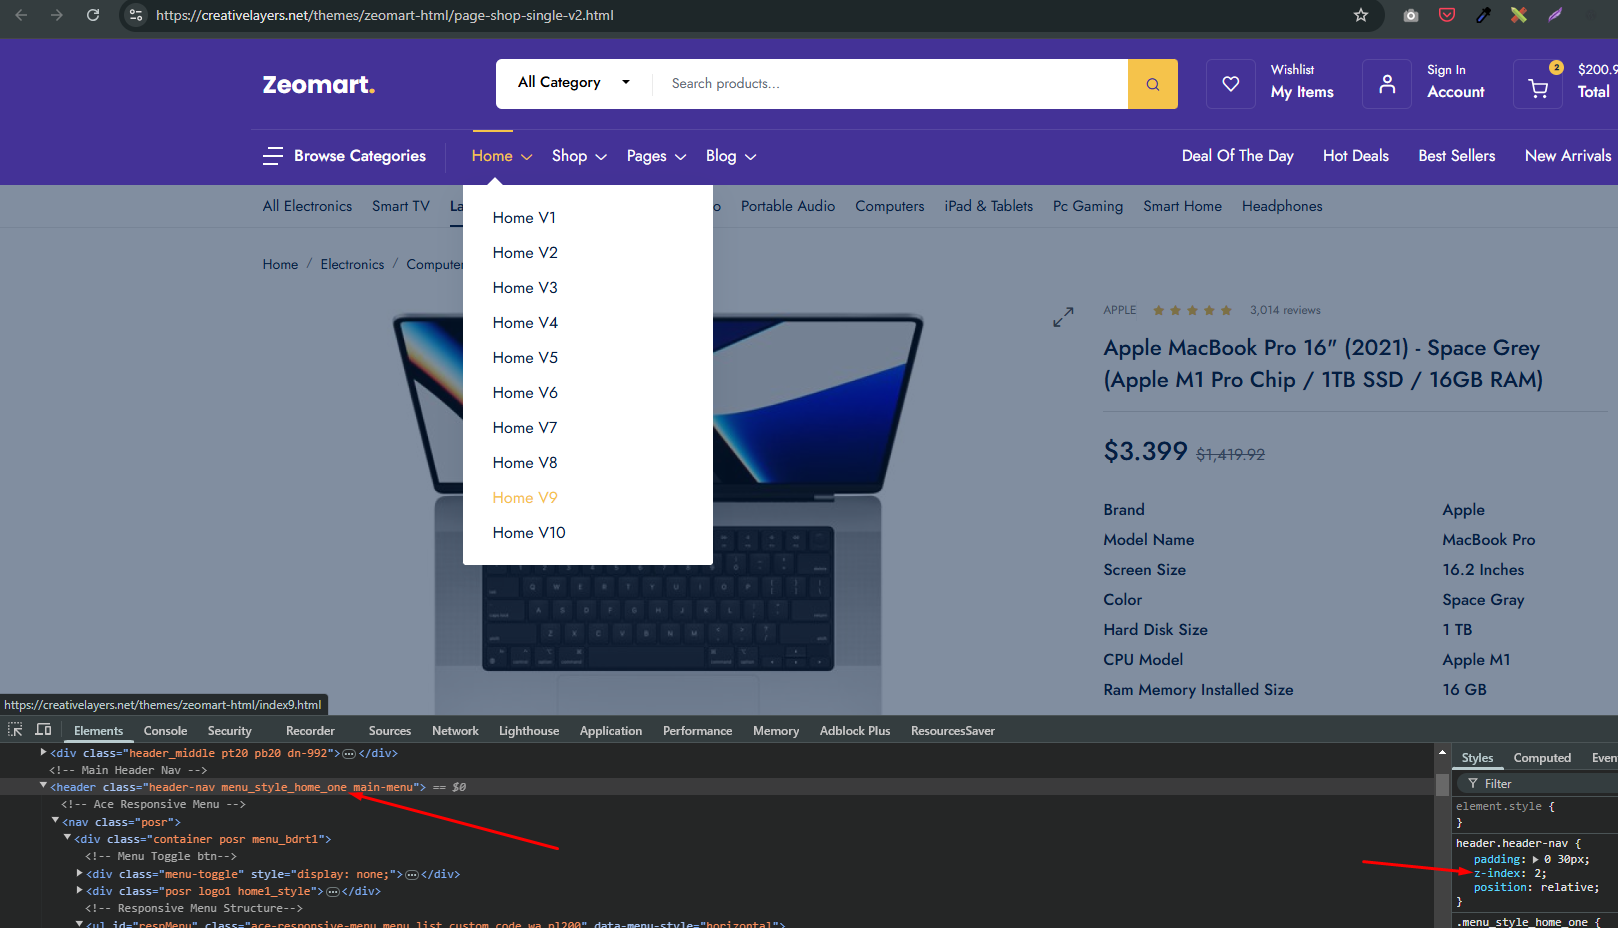Screen dimensions: 1618x928
Task: Click the 3,014 reviews link
Action: tap(1285, 310)
